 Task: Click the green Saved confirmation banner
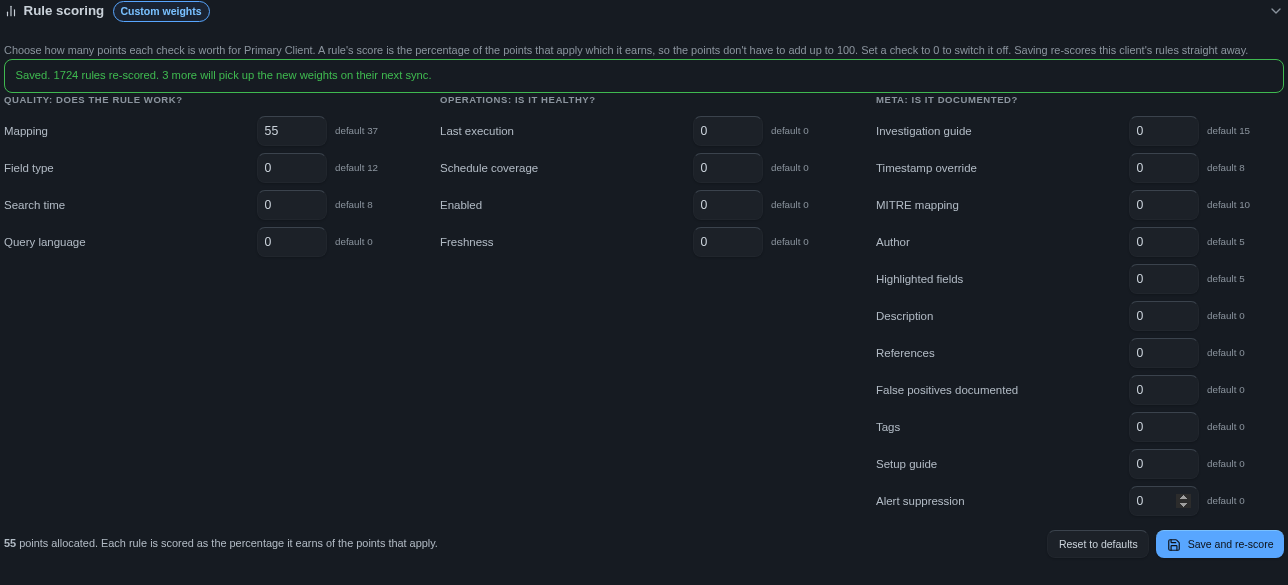(x=644, y=76)
